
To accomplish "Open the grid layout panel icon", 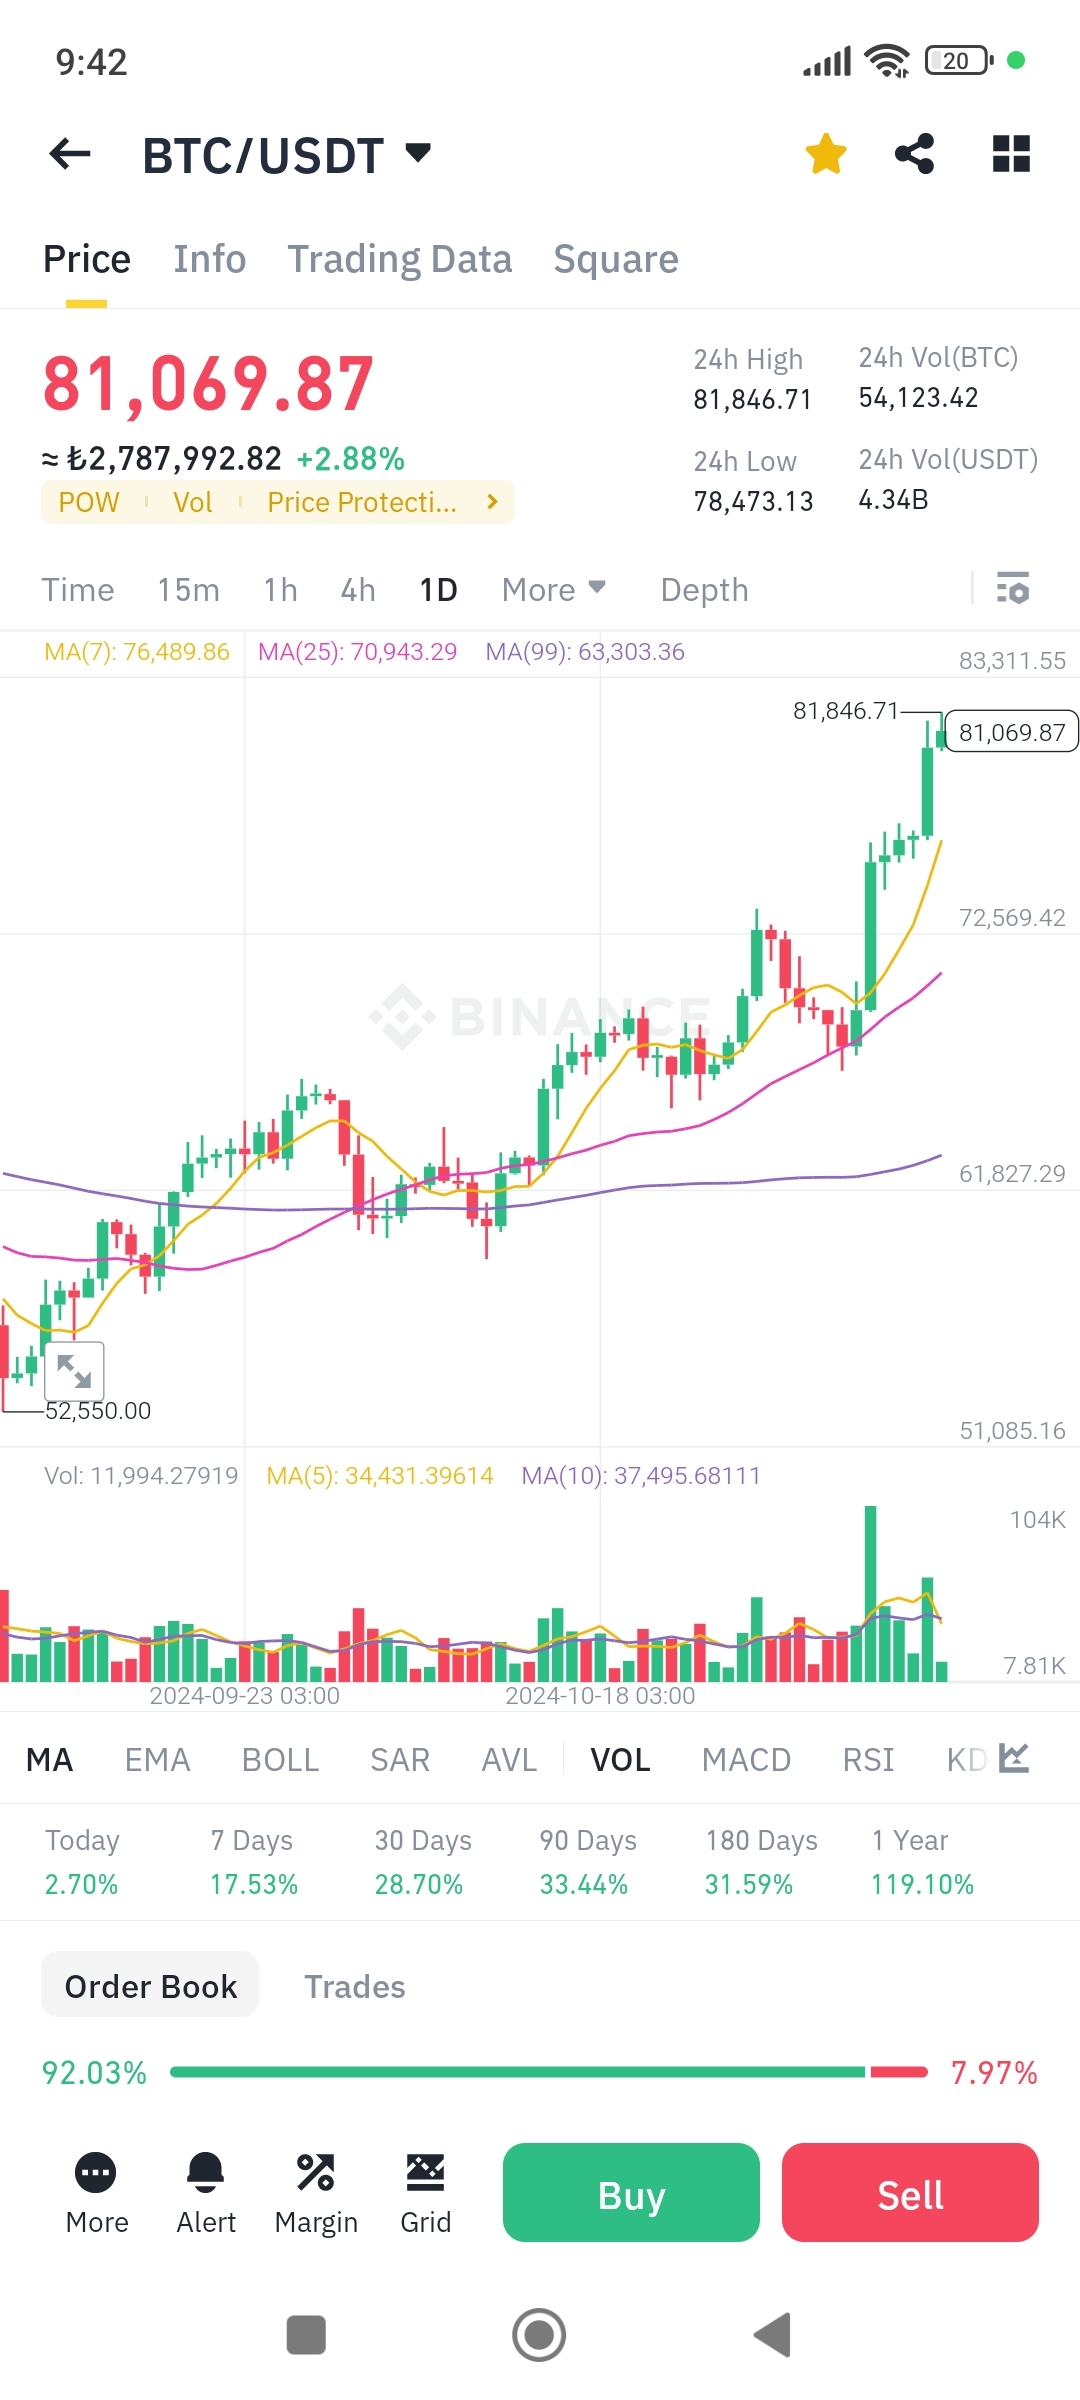I will pyautogui.click(x=1011, y=153).
